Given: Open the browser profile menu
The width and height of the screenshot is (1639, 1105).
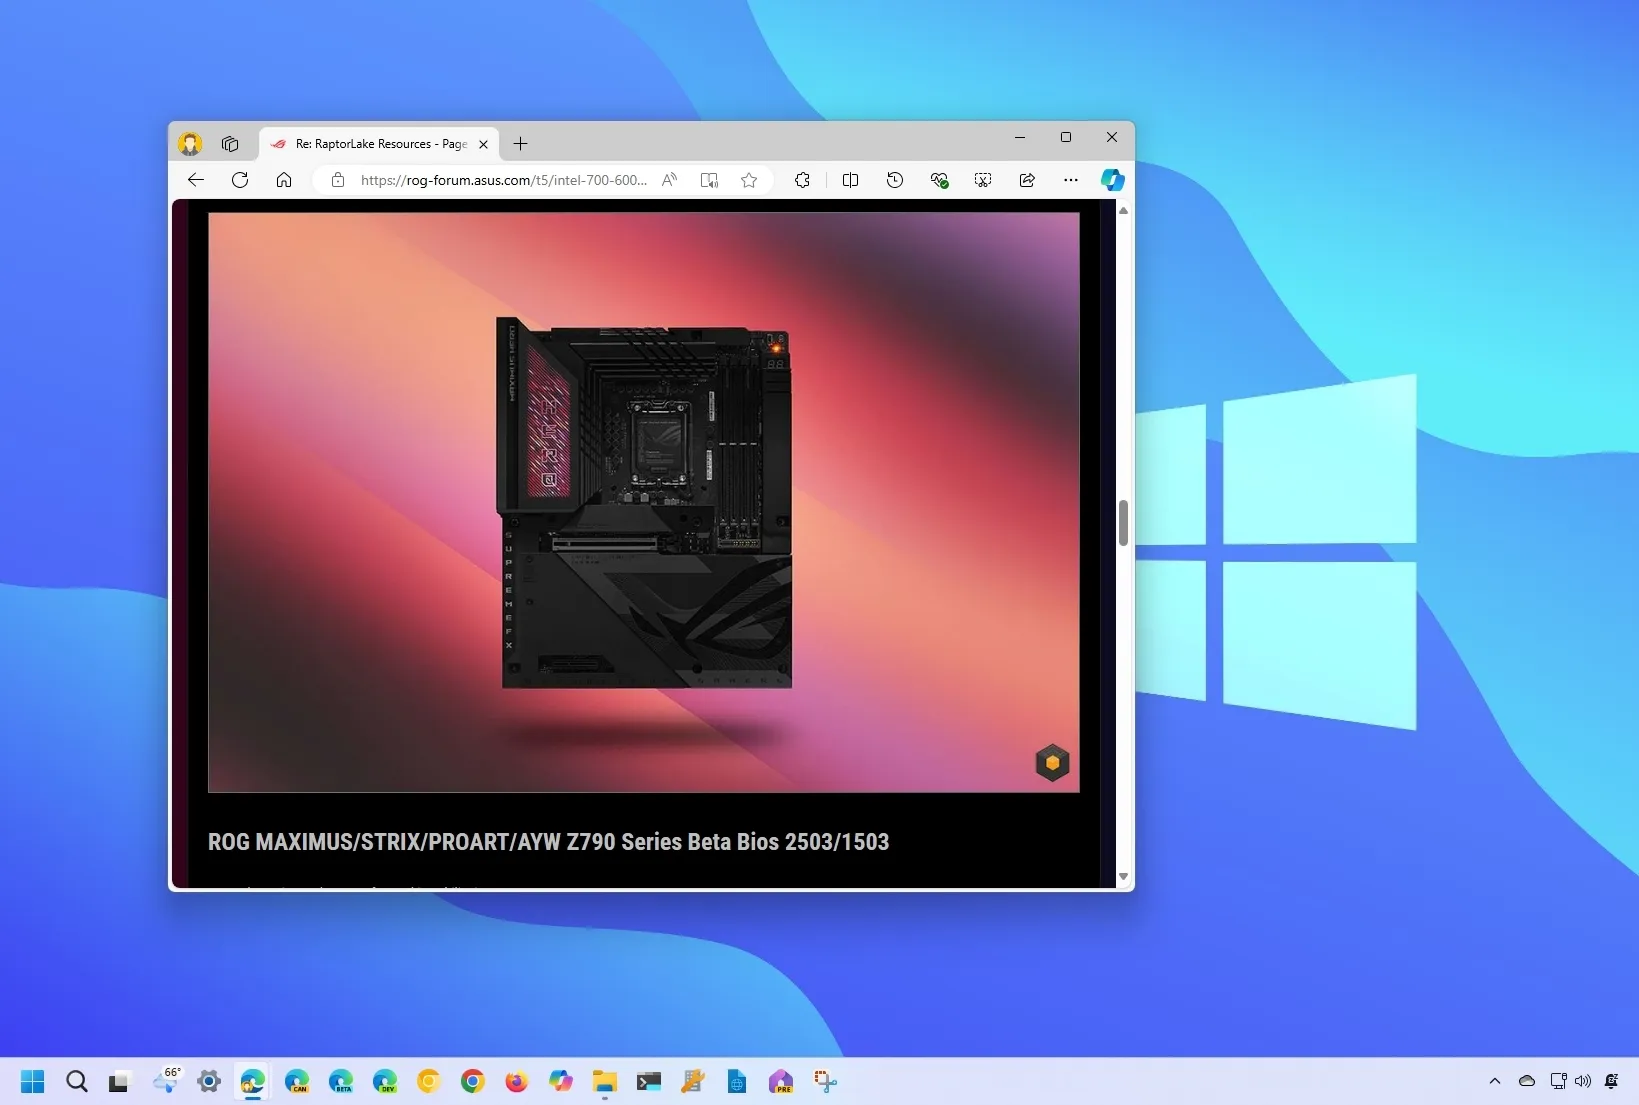Looking at the screenshot, I should click(190, 143).
